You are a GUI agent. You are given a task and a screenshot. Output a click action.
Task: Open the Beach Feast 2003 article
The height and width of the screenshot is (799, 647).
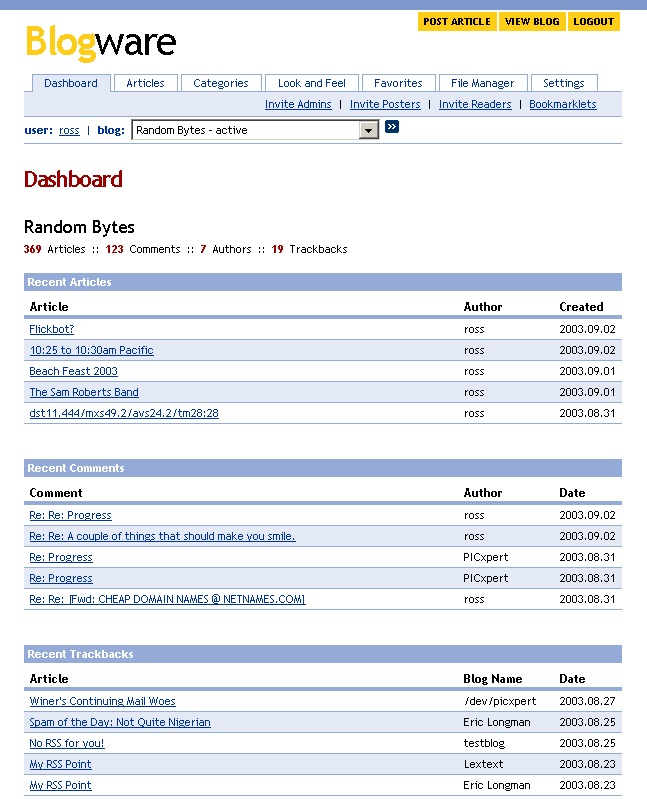(73, 371)
